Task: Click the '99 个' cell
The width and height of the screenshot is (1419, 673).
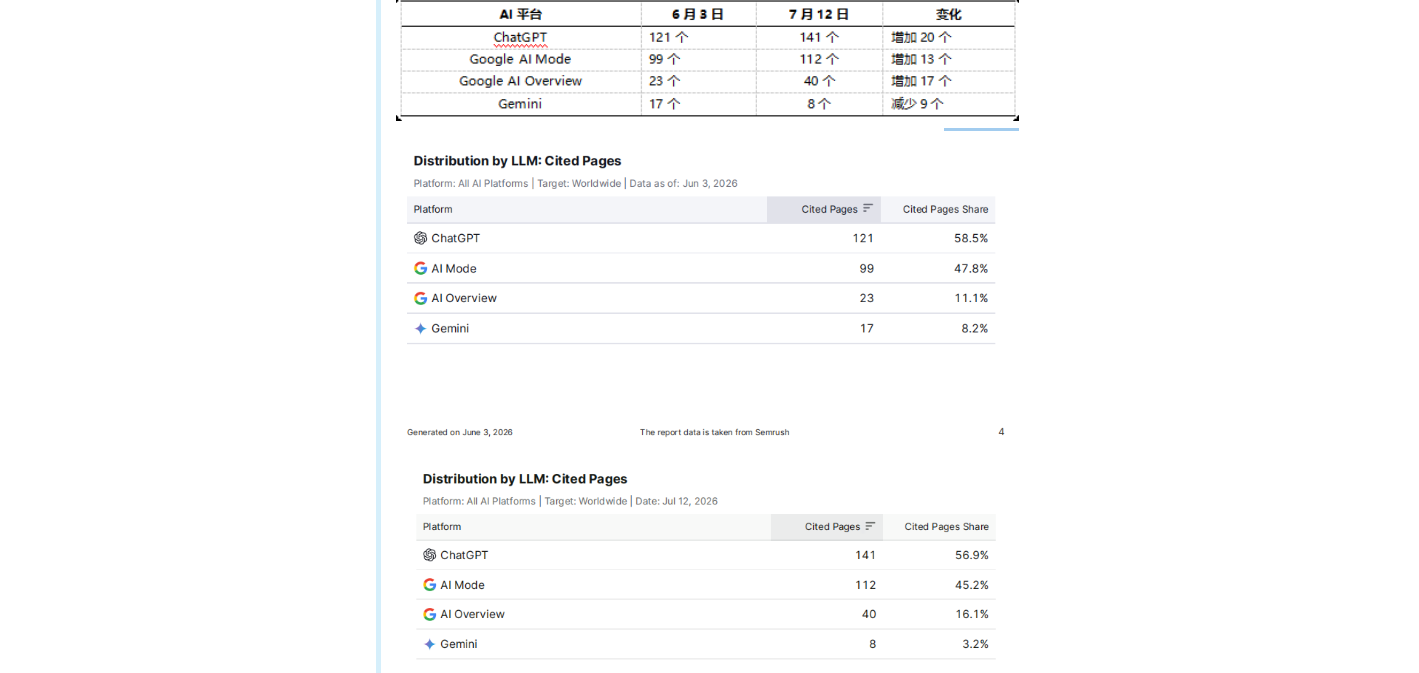Action: (698, 59)
